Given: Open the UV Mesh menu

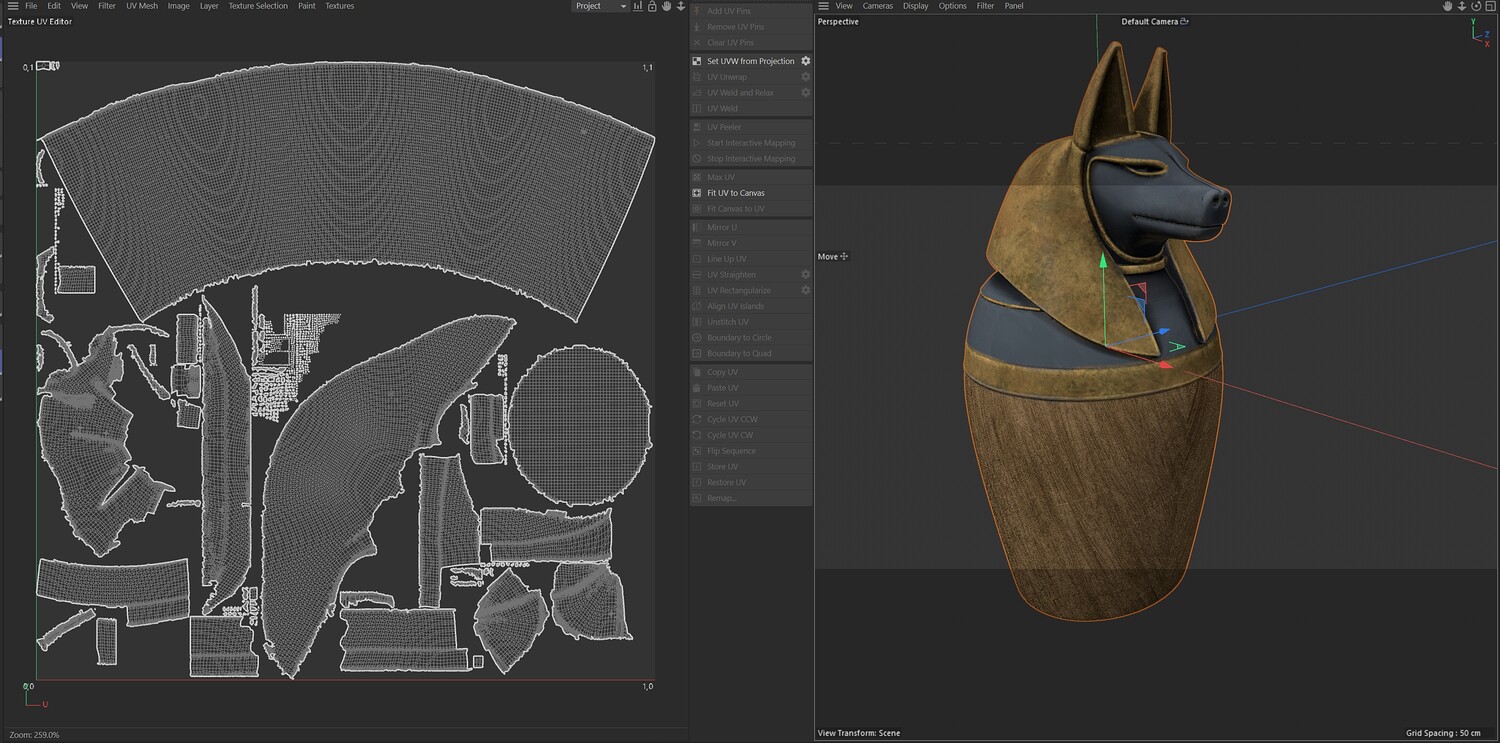Looking at the screenshot, I should coord(141,6).
